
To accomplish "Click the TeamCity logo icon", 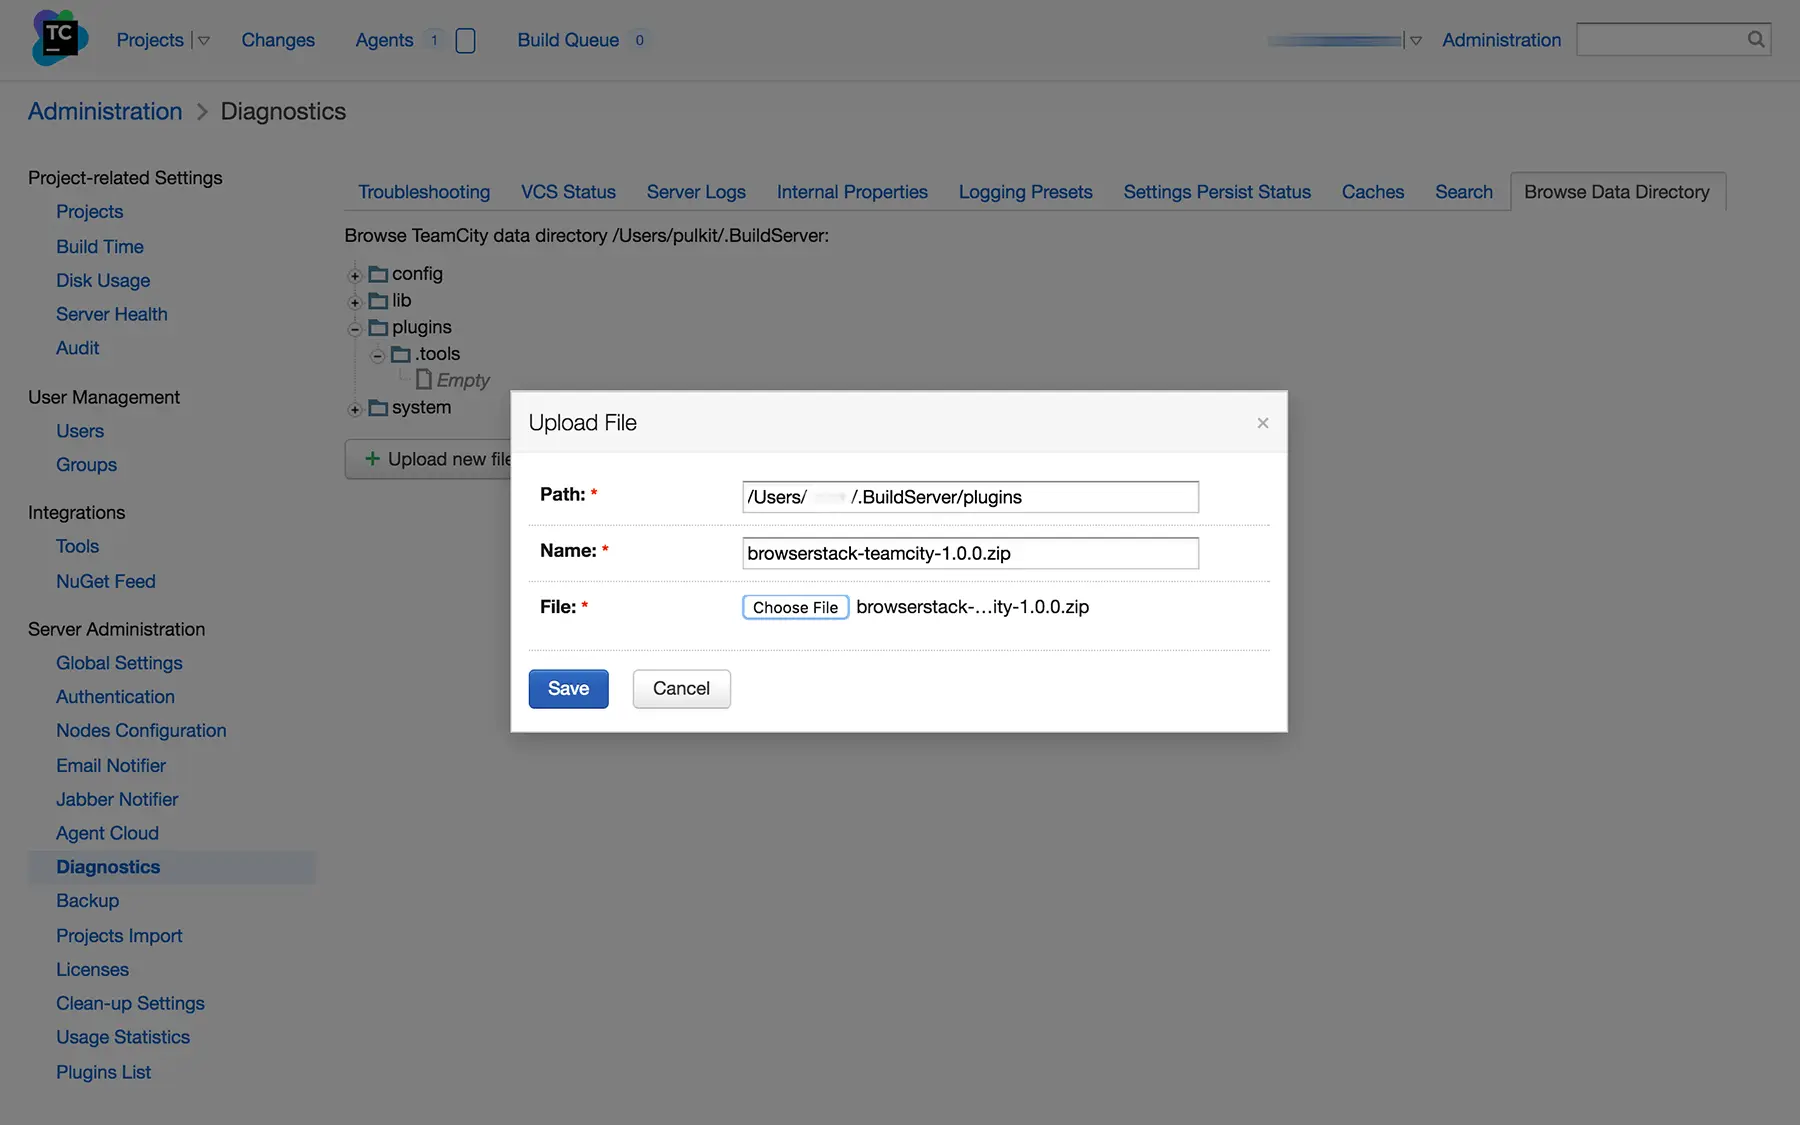I will (59, 38).
